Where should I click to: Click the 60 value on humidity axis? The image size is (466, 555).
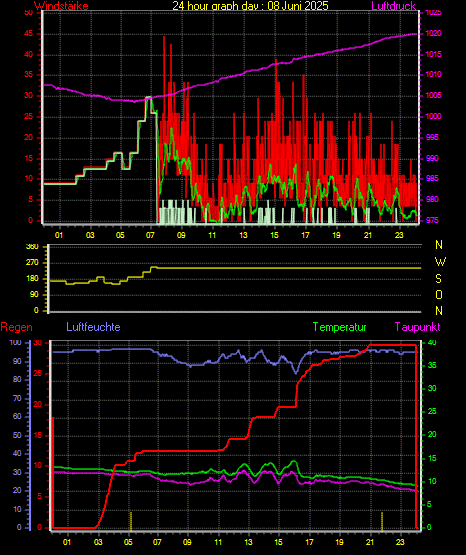pyautogui.click(x=17, y=417)
